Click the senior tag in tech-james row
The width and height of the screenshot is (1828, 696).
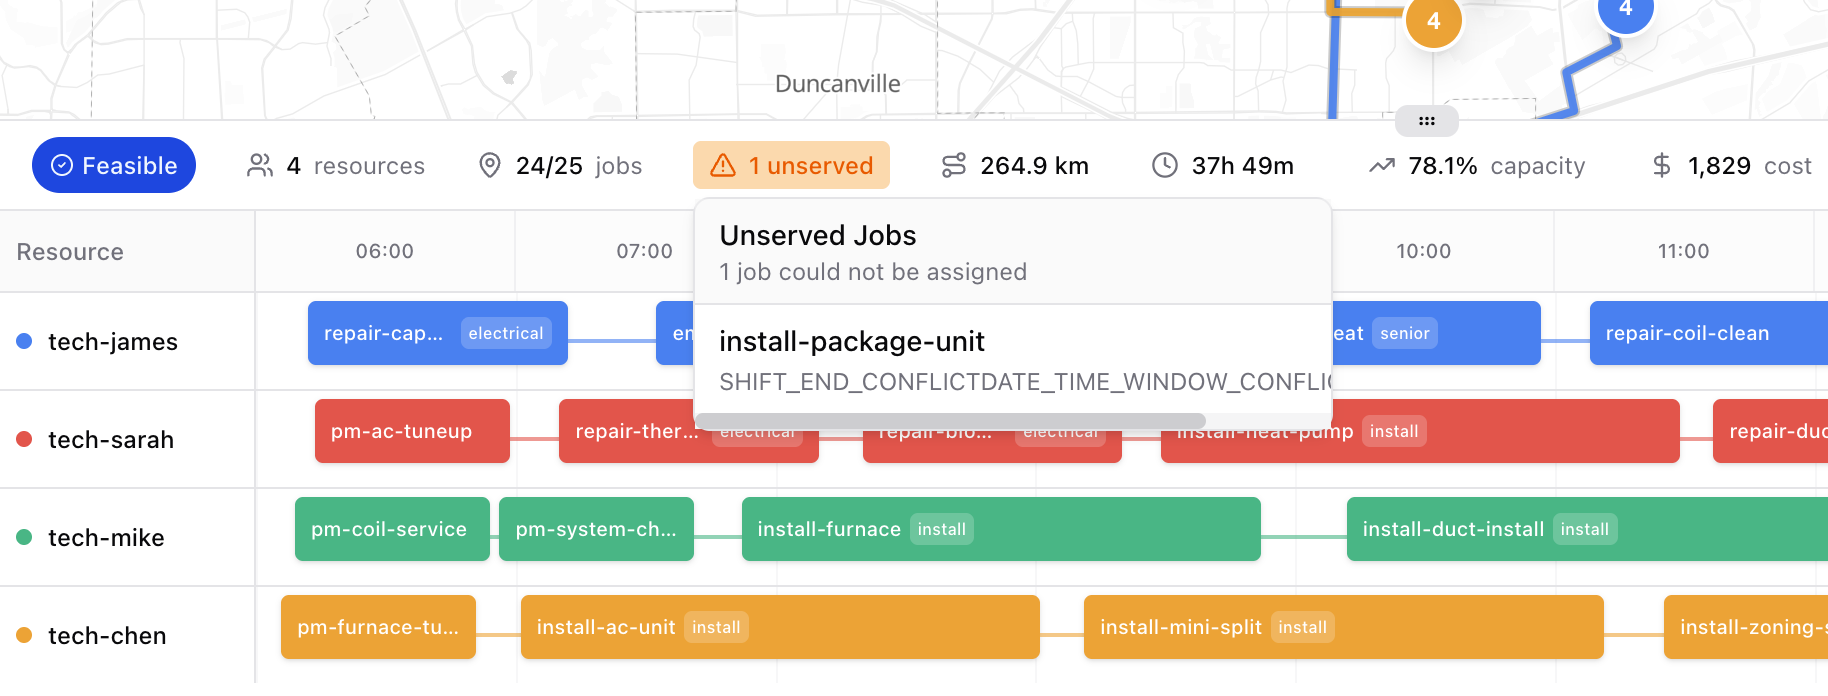[1405, 333]
